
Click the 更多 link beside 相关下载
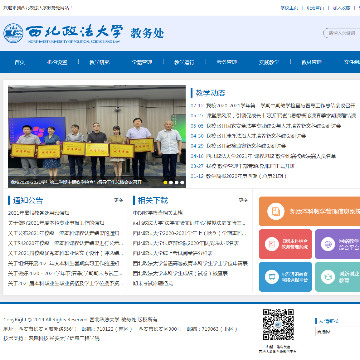(x=243, y=200)
